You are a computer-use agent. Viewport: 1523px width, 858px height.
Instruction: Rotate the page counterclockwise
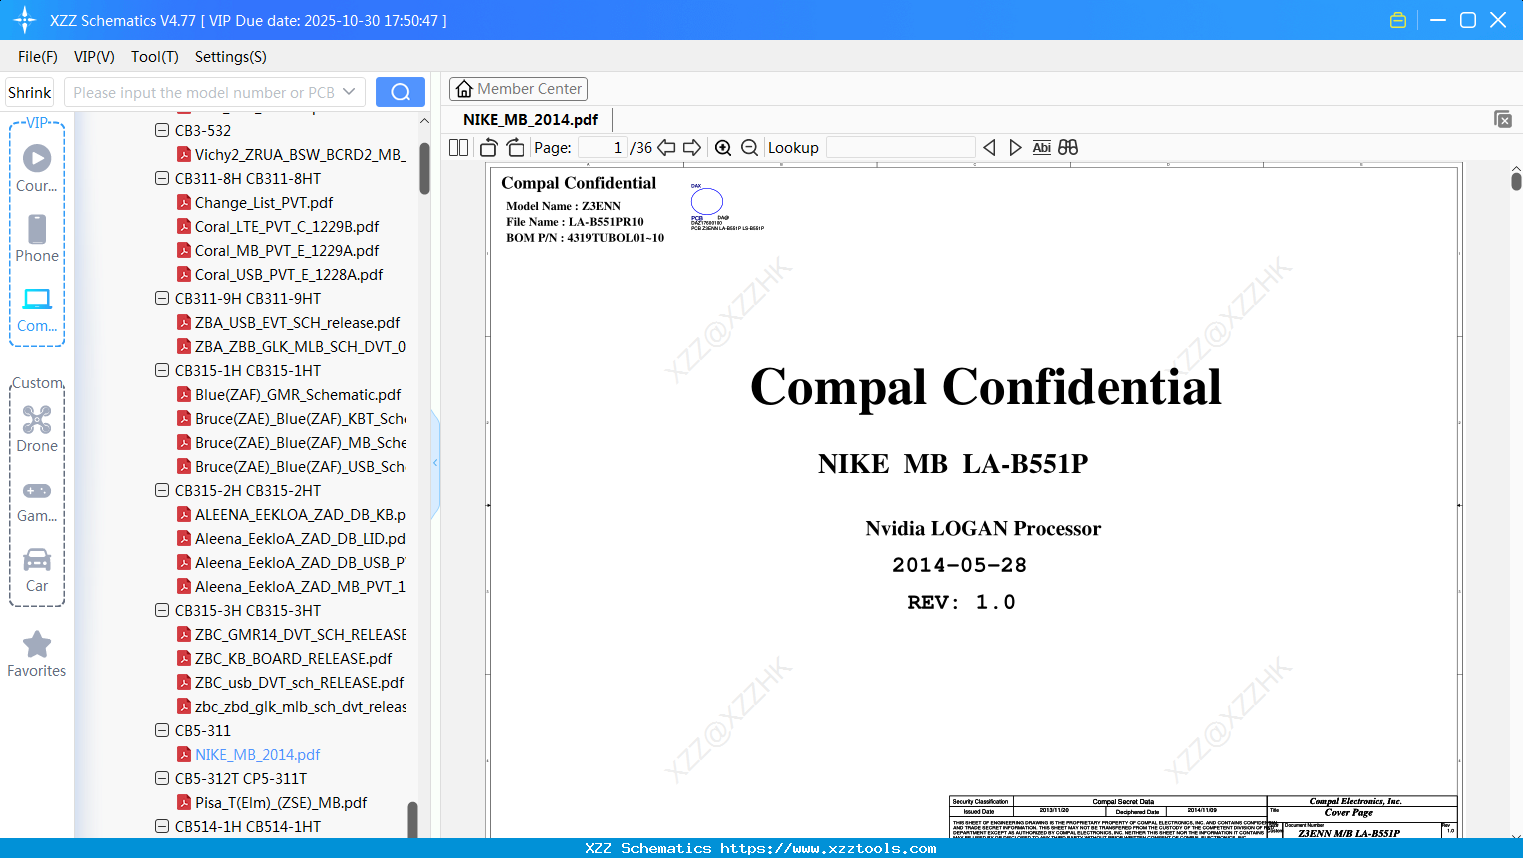(x=489, y=148)
